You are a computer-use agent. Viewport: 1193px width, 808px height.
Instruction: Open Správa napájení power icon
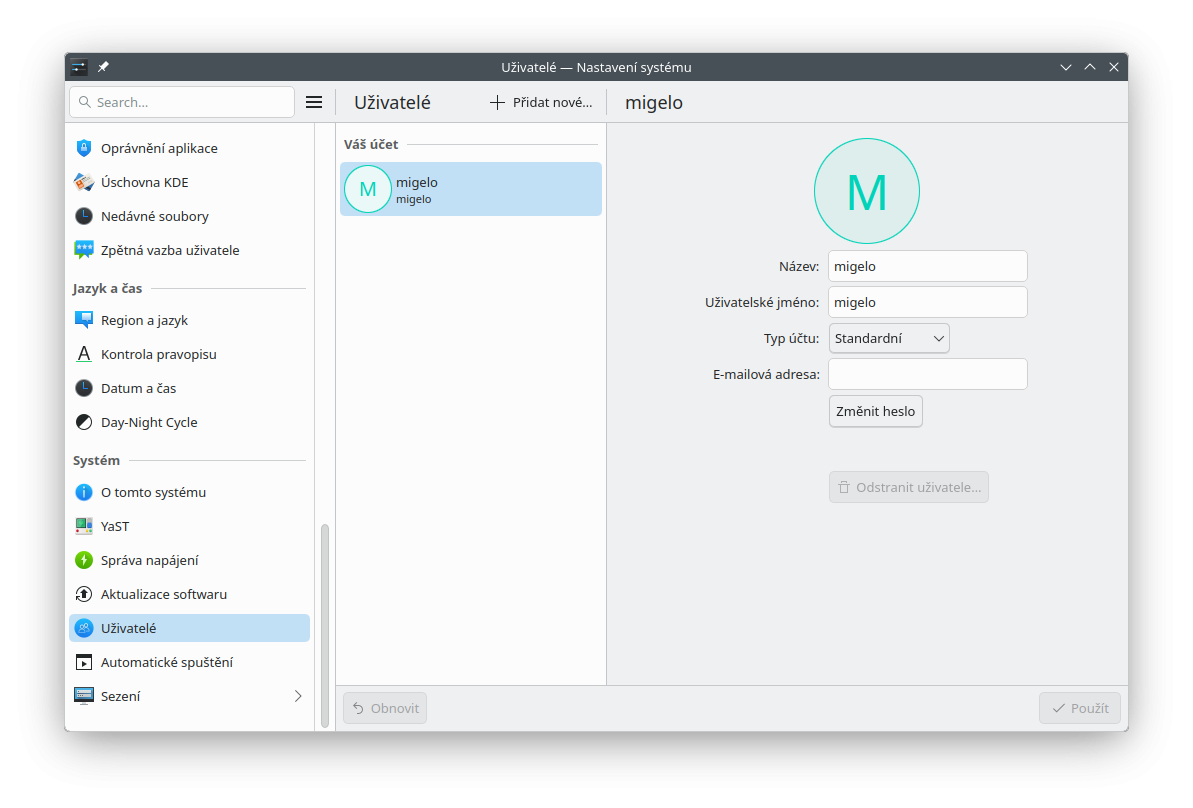tap(84, 560)
